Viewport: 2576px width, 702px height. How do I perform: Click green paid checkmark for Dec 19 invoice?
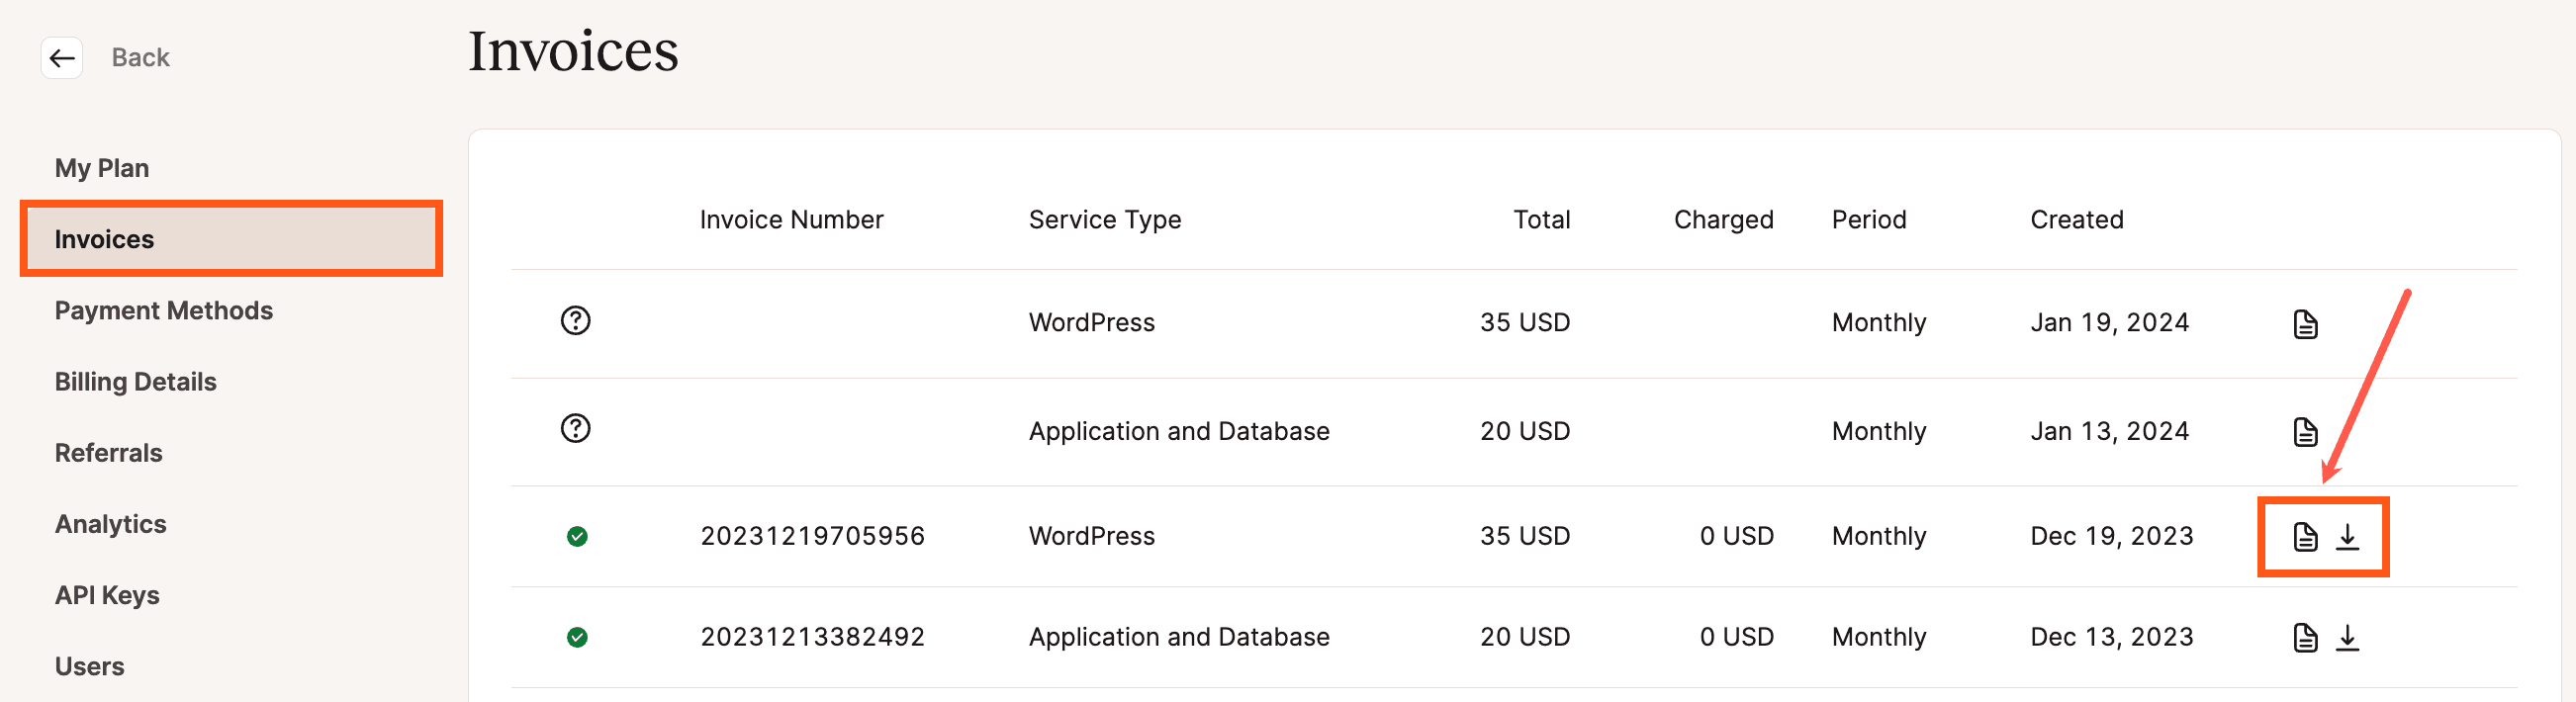pyautogui.click(x=577, y=537)
